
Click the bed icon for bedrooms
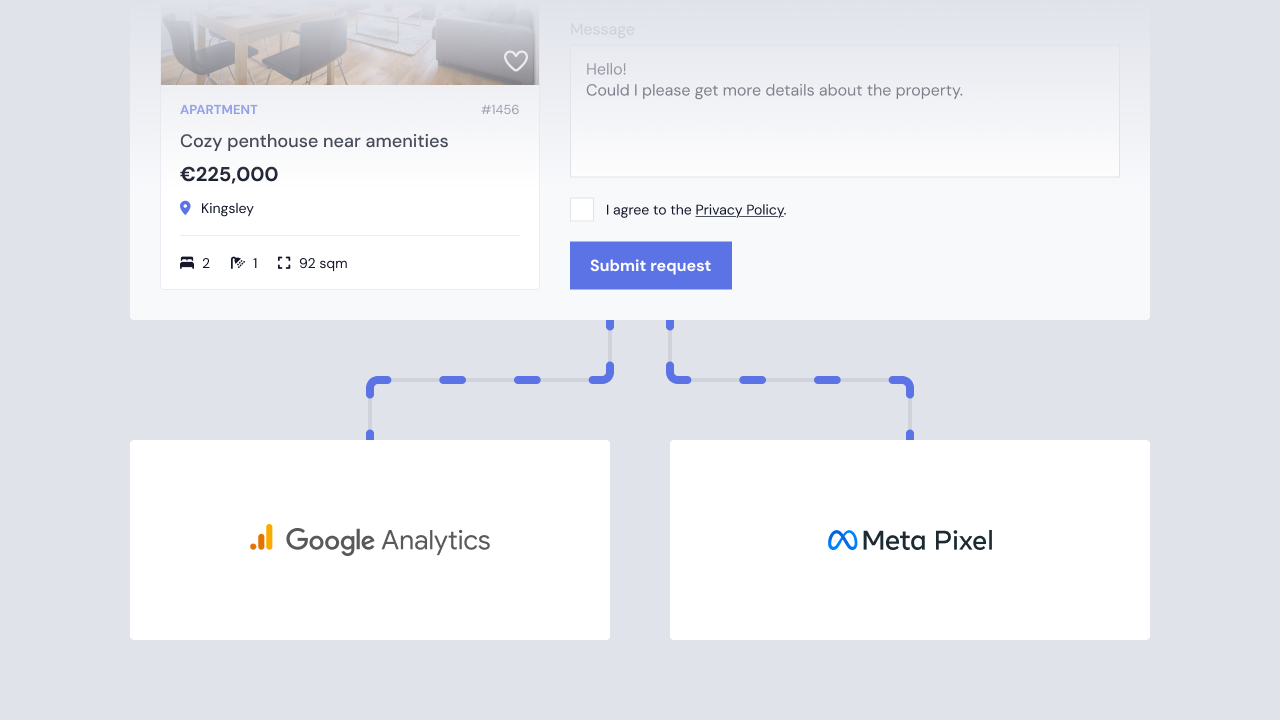(187, 263)
